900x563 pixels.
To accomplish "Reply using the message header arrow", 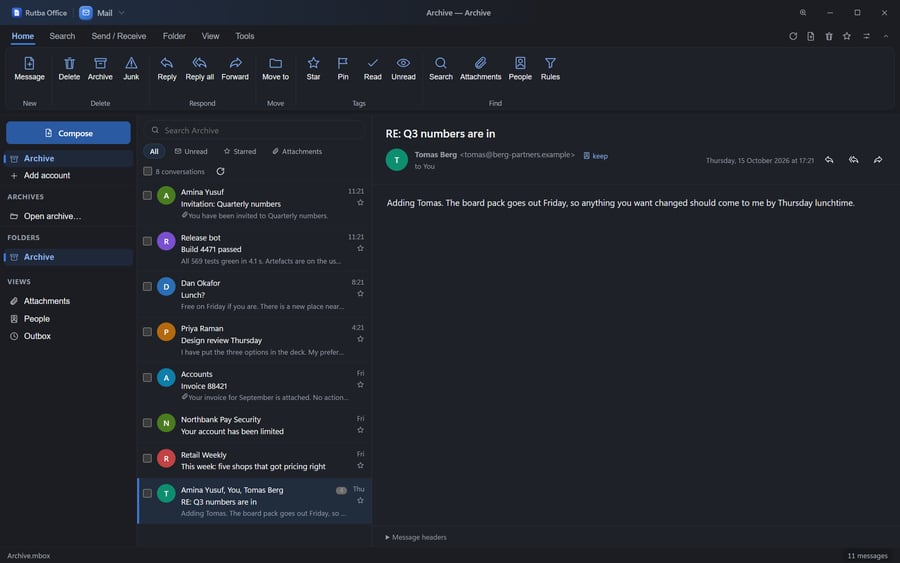I will click(829, 160).
